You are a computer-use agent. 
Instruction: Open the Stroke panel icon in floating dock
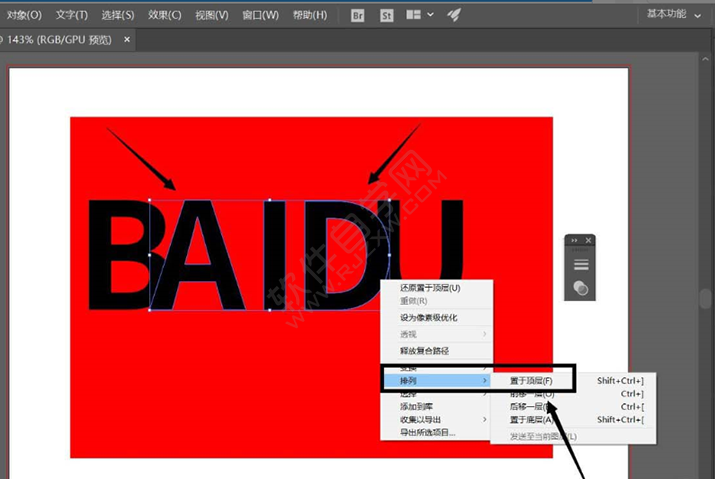(x=581, y=265)
